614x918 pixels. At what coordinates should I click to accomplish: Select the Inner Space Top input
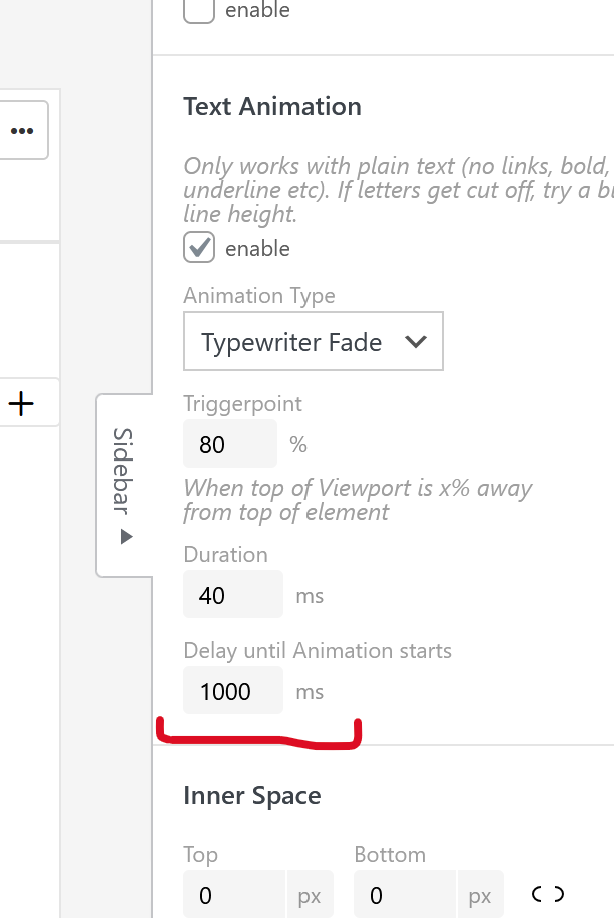coord(234,895)
